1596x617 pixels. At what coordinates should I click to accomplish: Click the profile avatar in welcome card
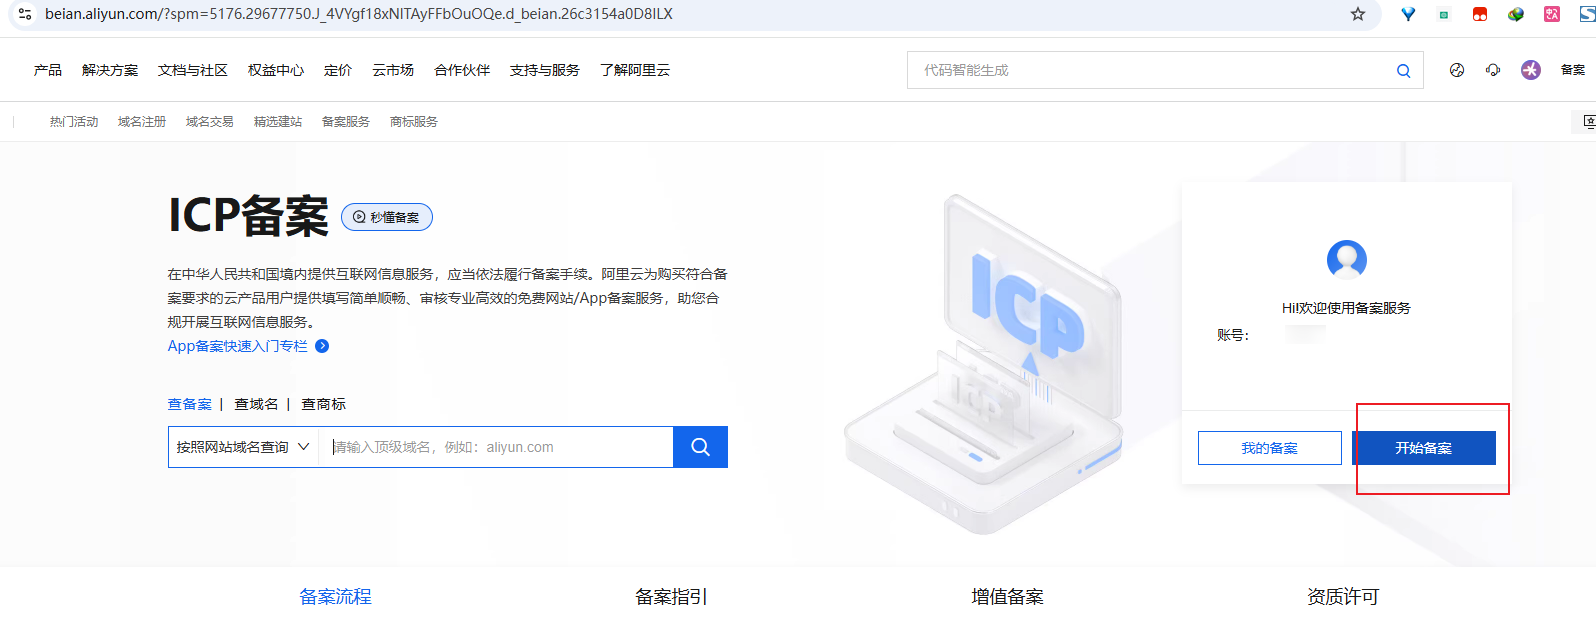point(1347,260)
